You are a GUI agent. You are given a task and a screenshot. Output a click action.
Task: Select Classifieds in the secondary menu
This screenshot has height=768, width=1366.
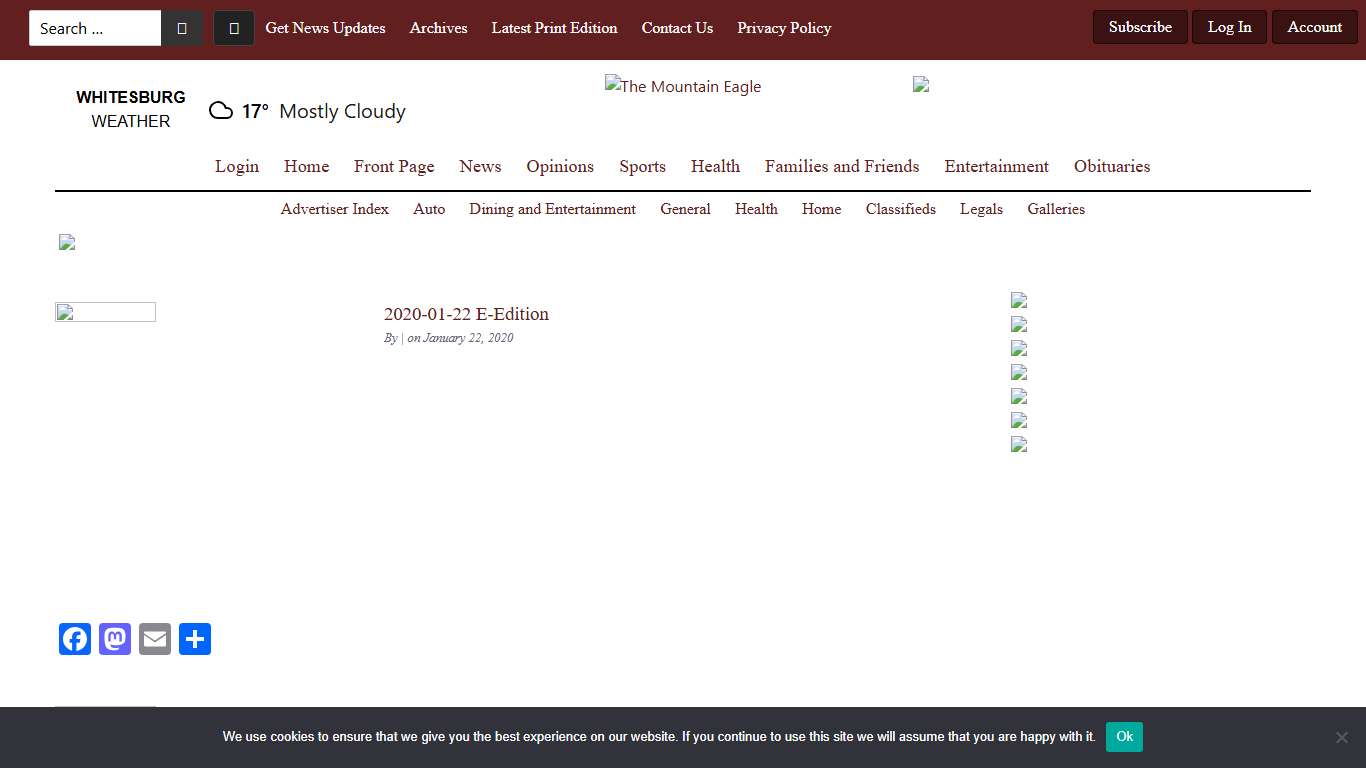click(x=900, y=209)
